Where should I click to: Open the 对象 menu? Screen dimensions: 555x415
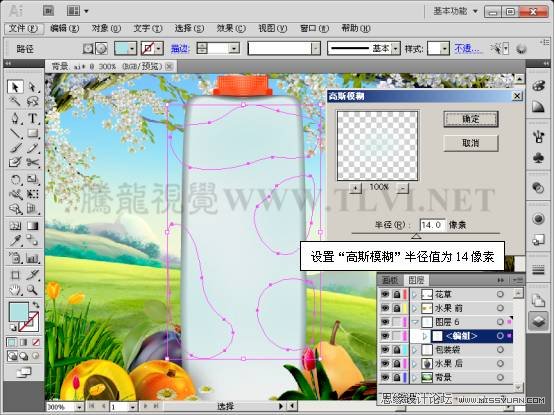(106, 28)
